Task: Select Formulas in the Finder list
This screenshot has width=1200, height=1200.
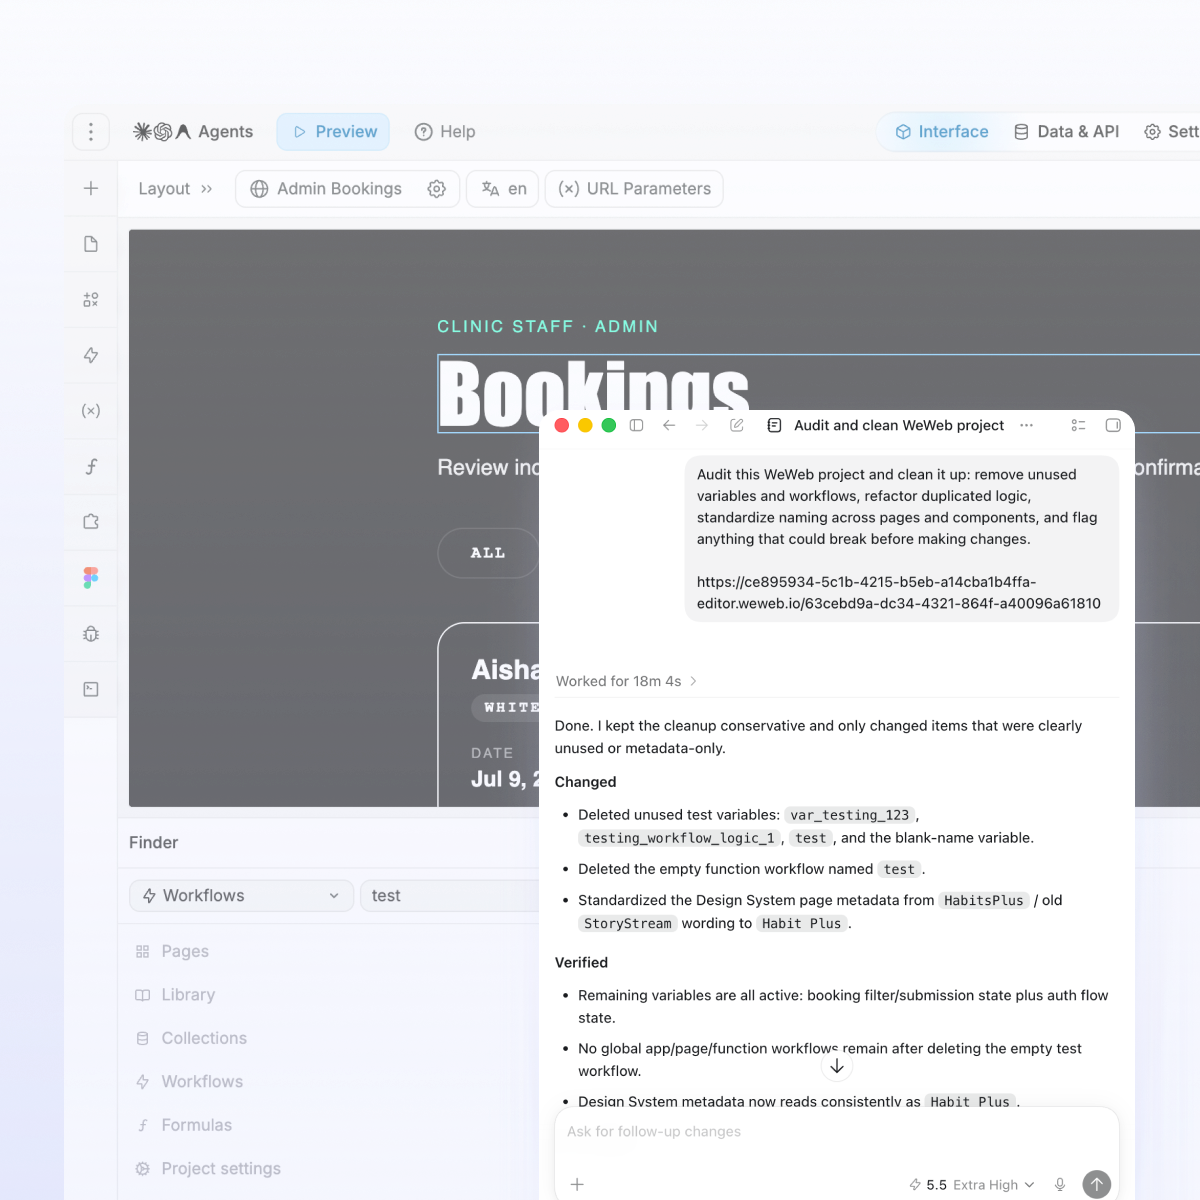Action: tap(184, 1125)
